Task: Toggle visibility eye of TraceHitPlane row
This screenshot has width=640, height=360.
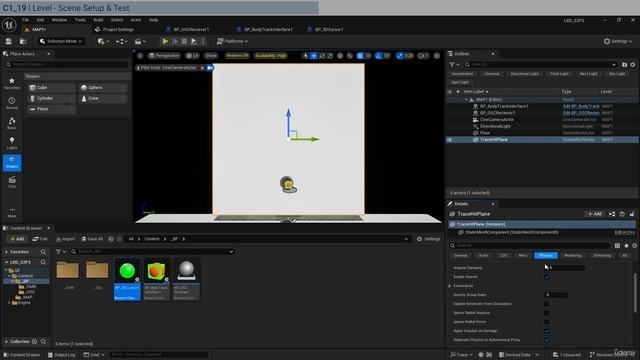Action: coord(450,140)
